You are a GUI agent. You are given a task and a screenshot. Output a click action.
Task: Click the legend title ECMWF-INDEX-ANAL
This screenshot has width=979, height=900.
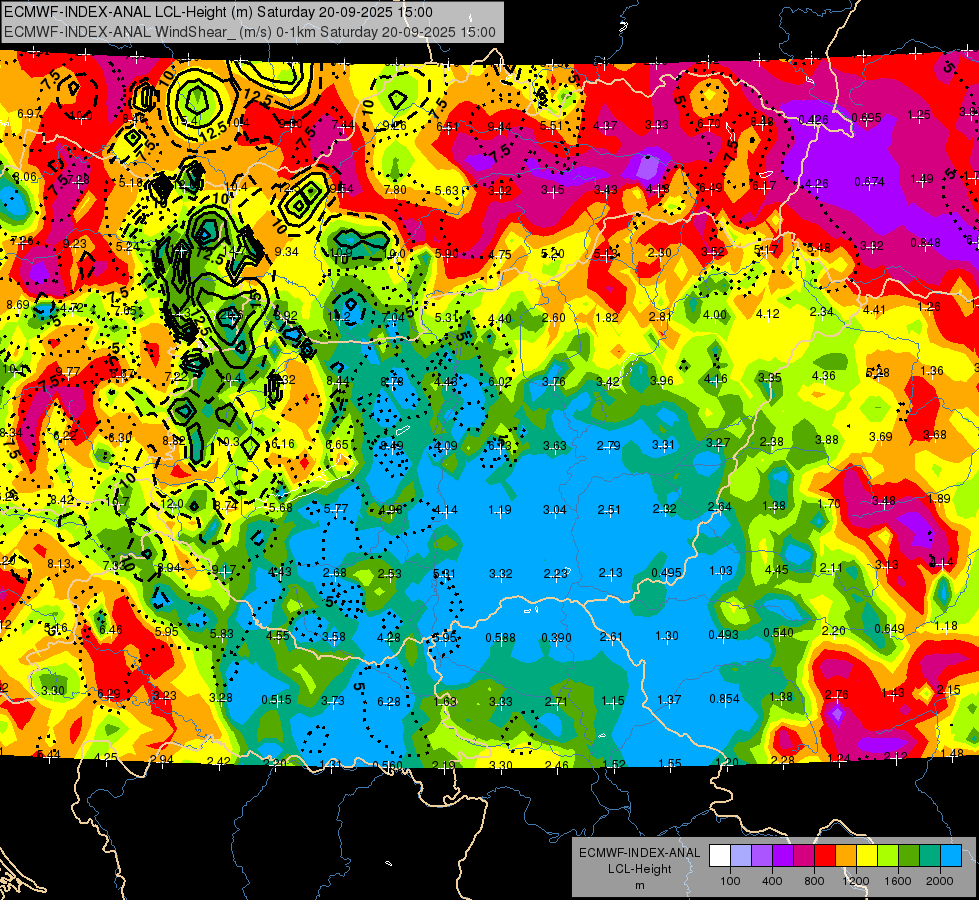pos(639,853)
